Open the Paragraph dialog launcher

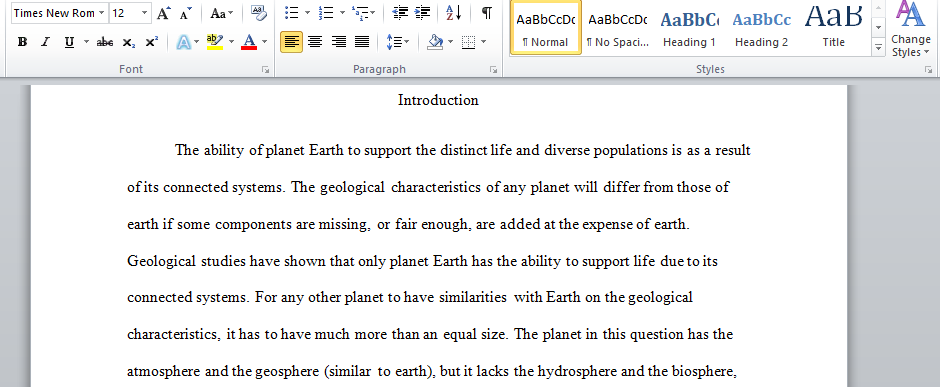click(x=493, y=69)
